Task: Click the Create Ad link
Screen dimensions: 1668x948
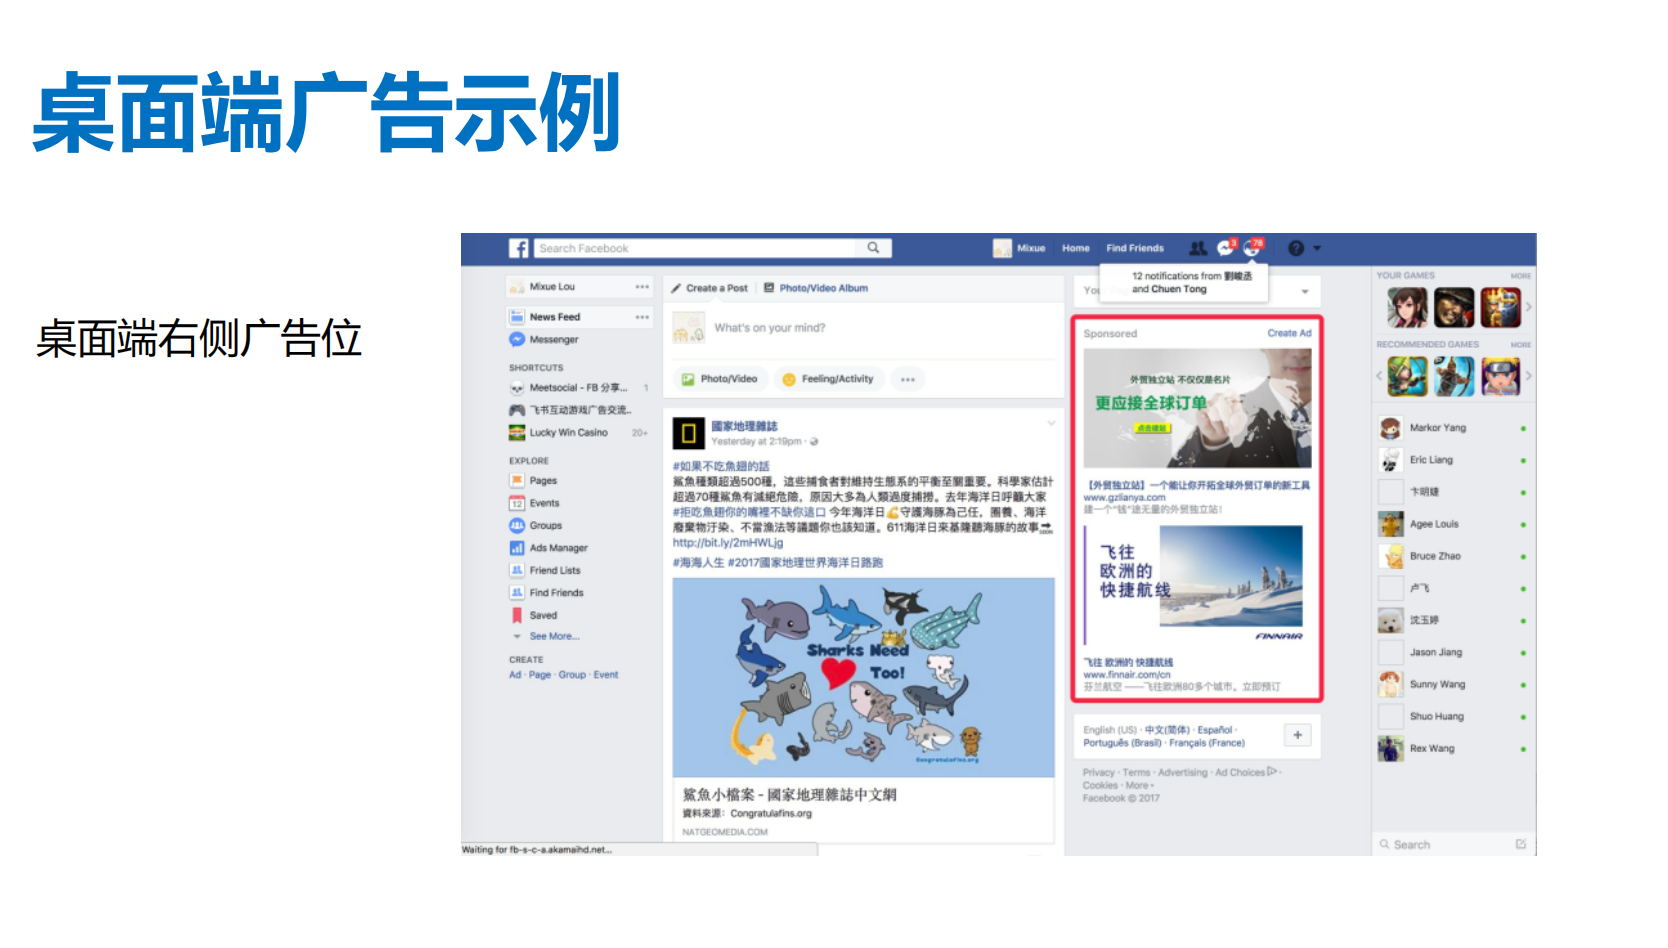Action: tap(1289, 333)
